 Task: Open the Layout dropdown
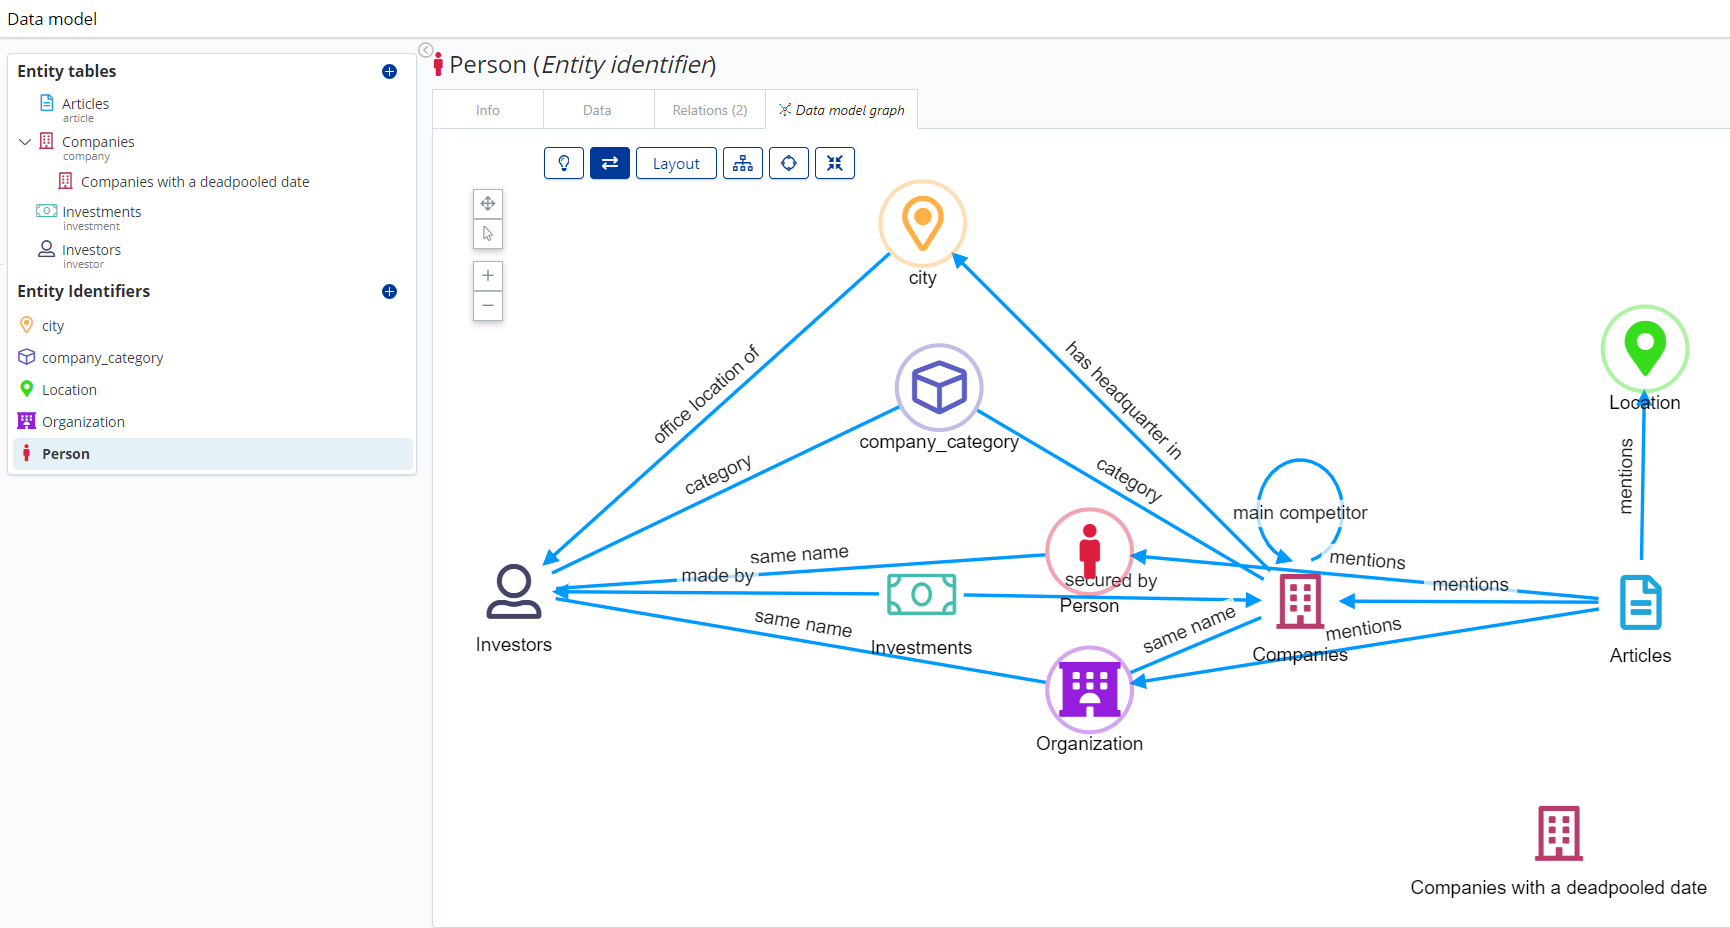pyautogui.click(x=676, y=162)
